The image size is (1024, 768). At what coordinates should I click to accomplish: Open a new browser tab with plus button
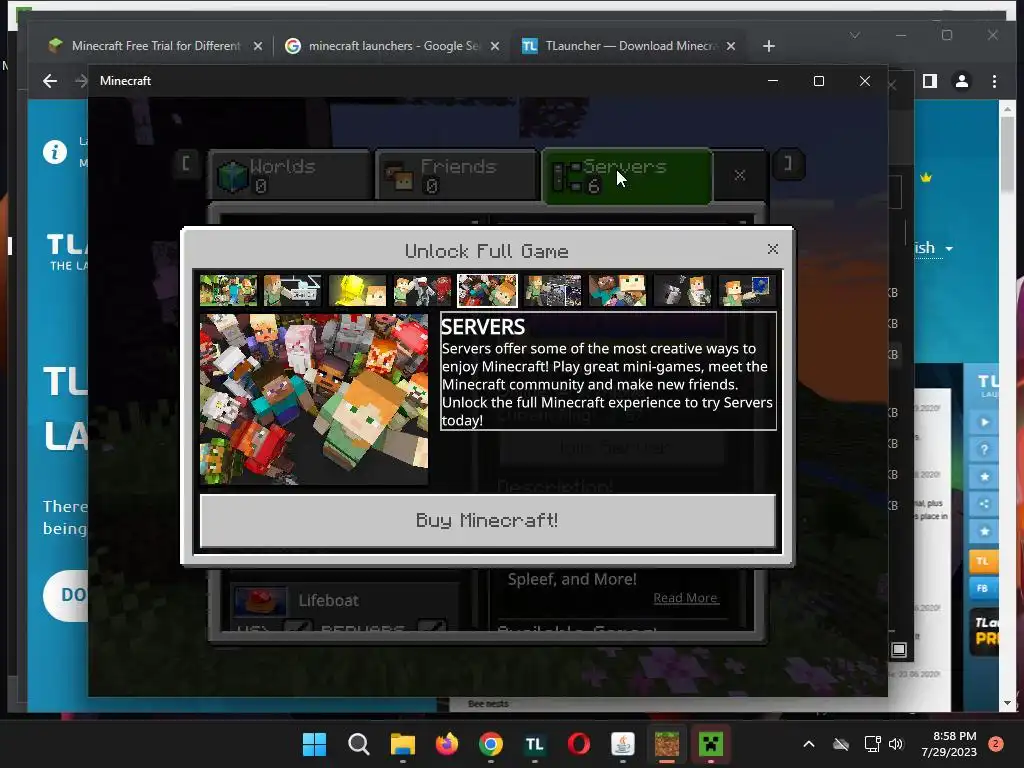[x=769, y=46]
